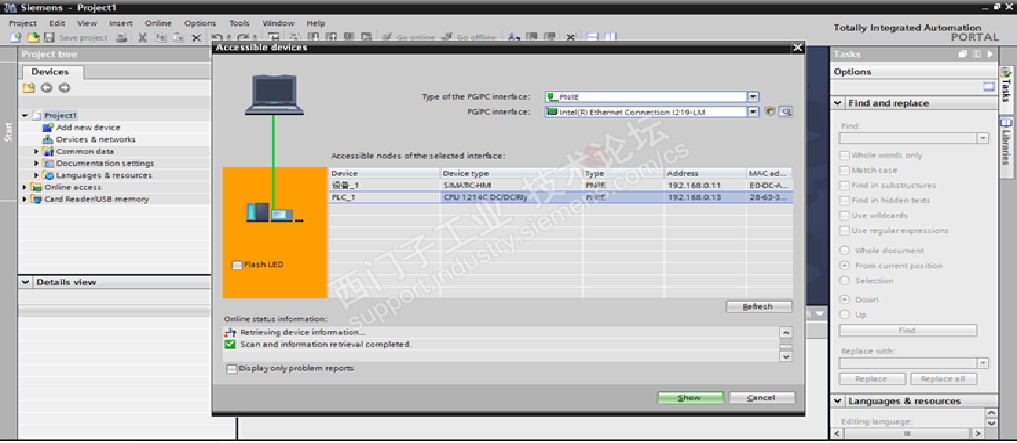Expand Card Reader/USB memory node

pos(25,199)
